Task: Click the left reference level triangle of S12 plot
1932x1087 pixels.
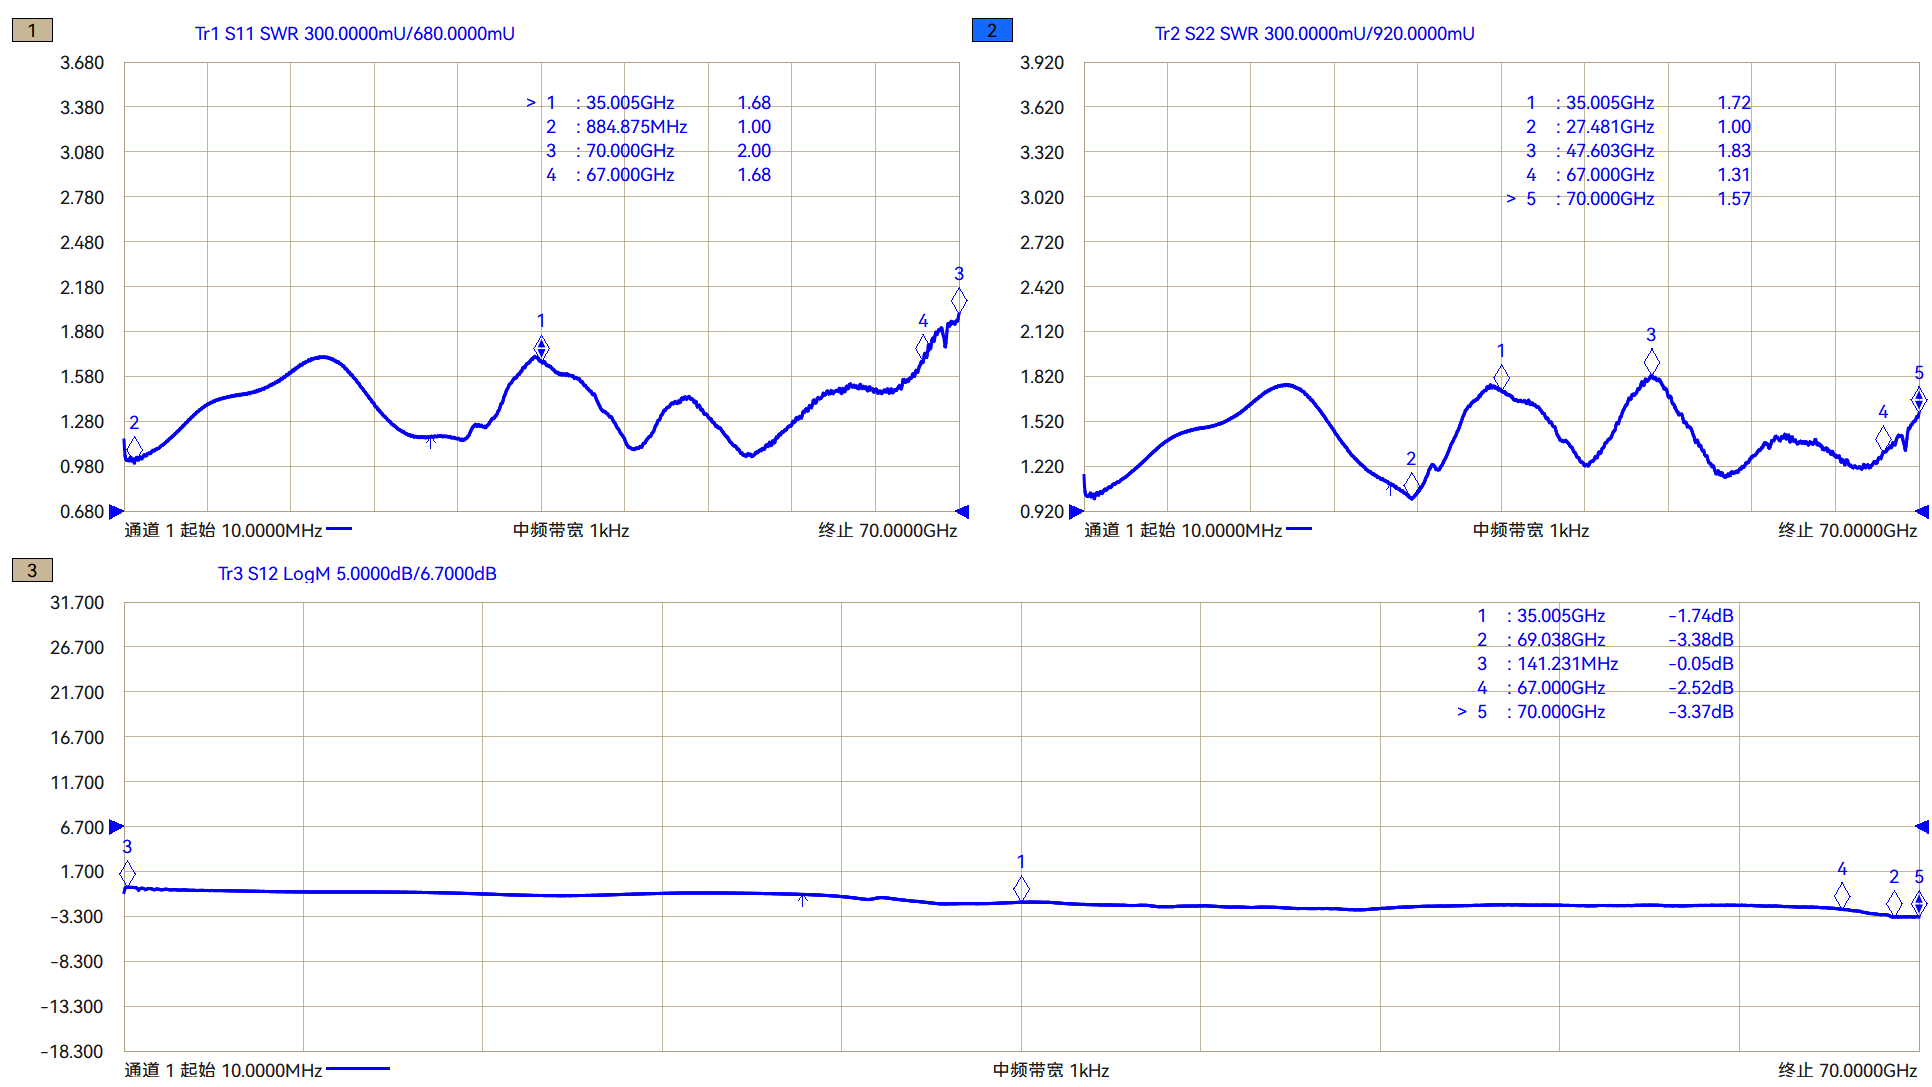Action: [116, 827]
